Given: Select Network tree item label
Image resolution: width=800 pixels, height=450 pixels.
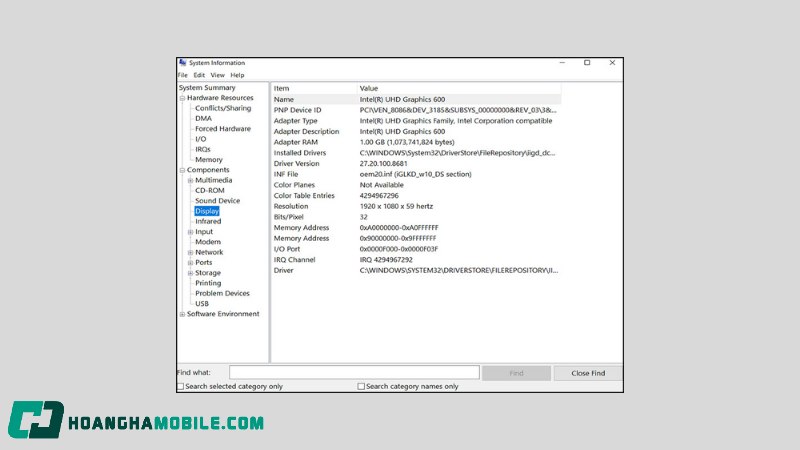Looking at the screenshot, I should 209,252.
